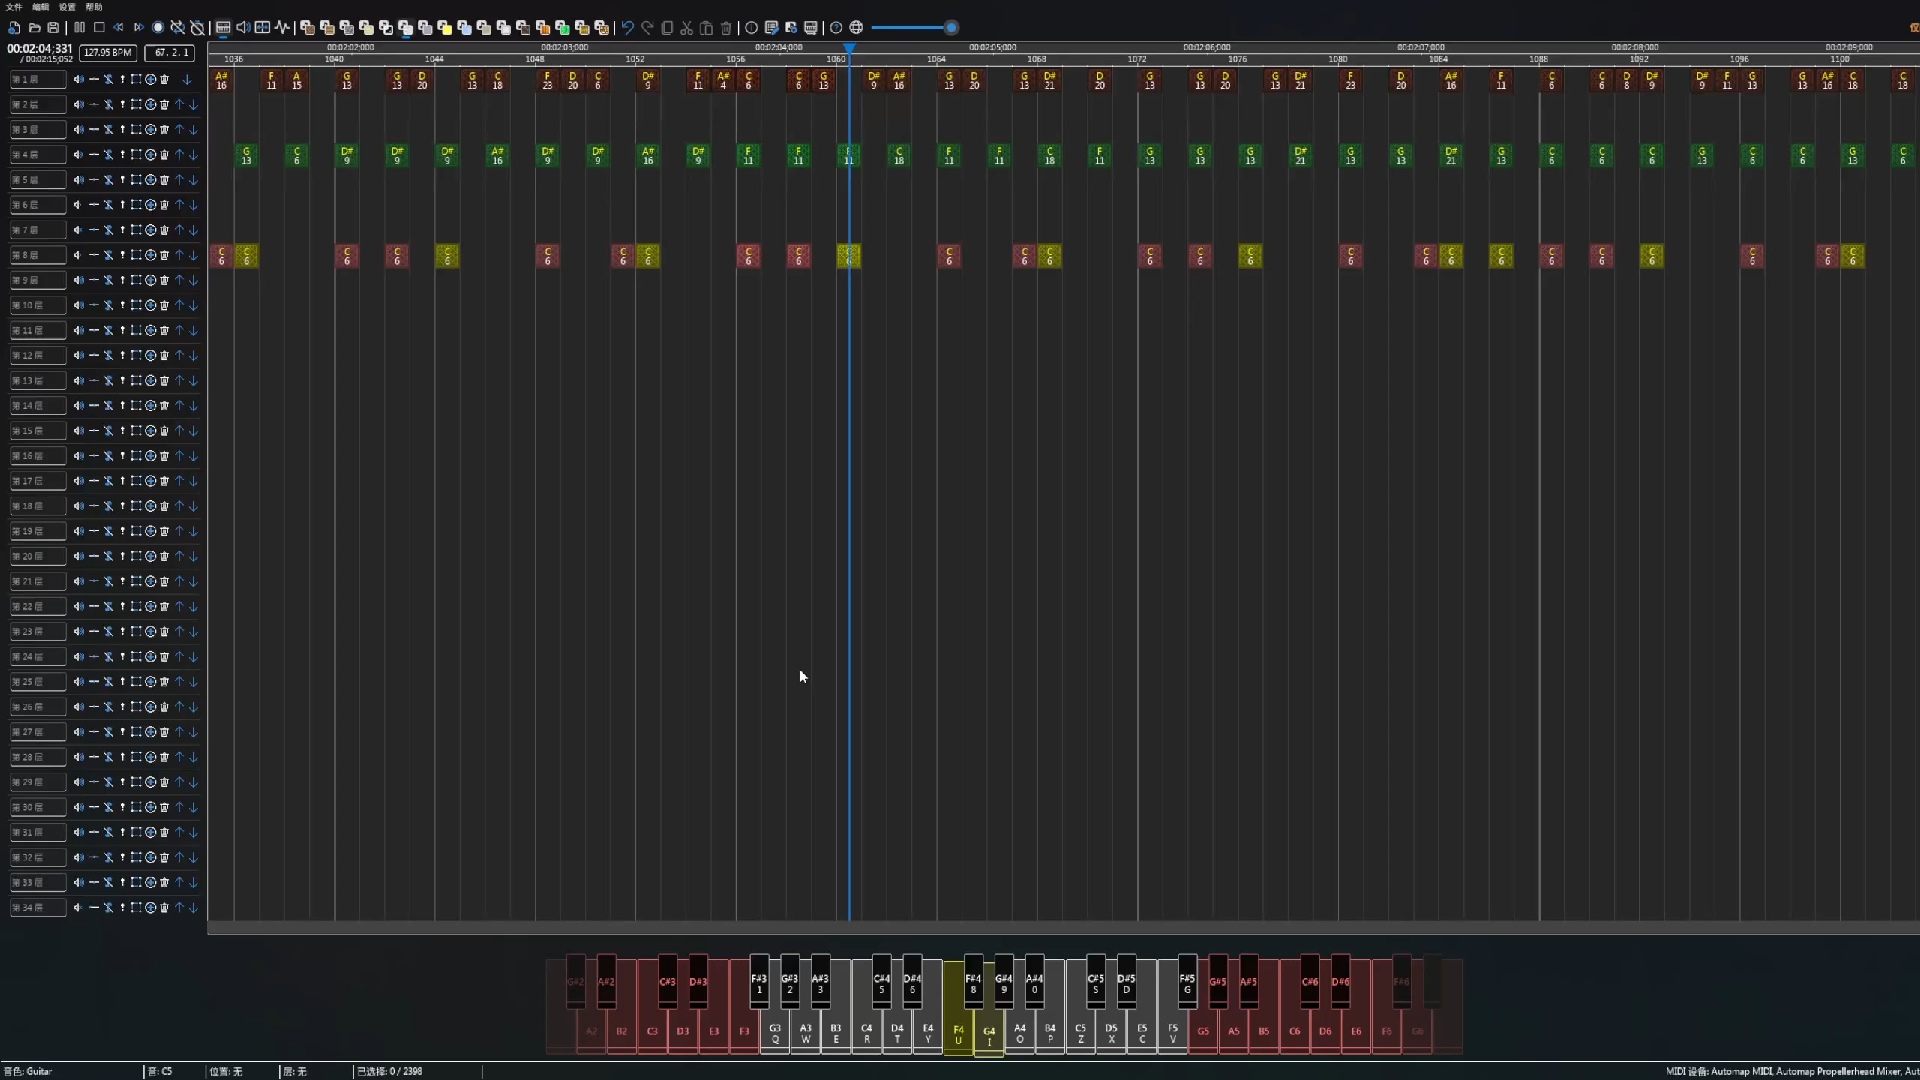This screenshot has height=1080, width=1920.
Task: Open the 编辑 menu
Action: [x=41, y=7]
